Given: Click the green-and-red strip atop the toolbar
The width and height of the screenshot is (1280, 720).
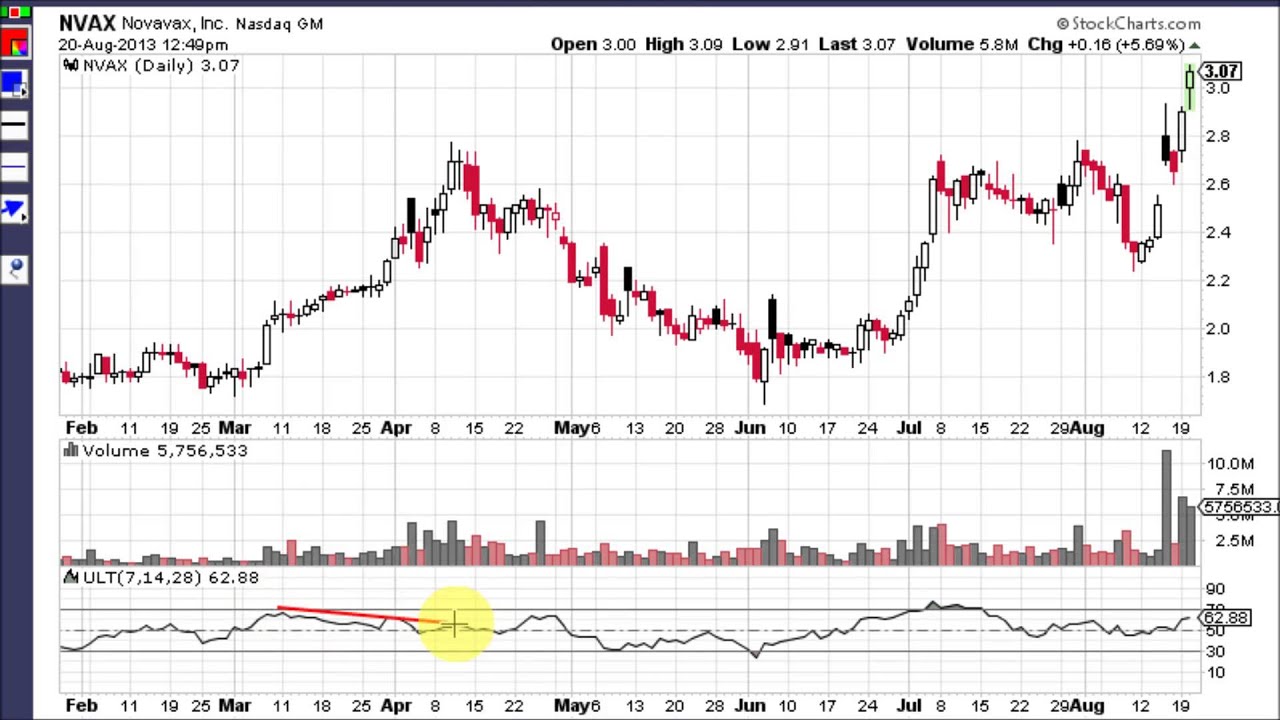Looking at the screenshot, I should pos(15,12).
